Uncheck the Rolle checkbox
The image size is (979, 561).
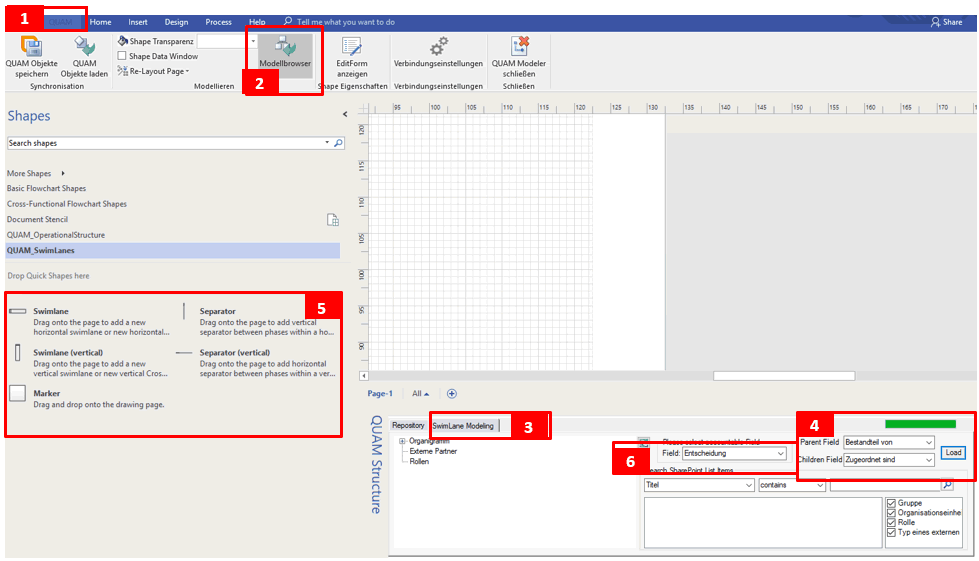click(x=891, y=522)
